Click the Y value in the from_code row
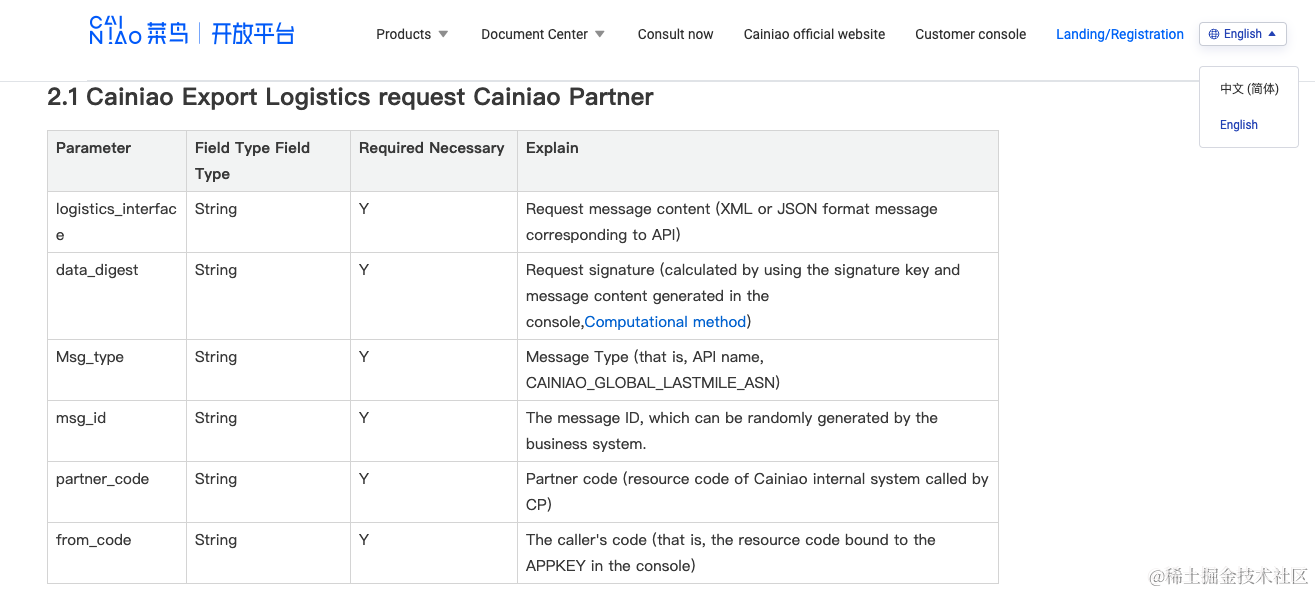The width and height of the screenshot is (1315, 593). click(364, 540)
